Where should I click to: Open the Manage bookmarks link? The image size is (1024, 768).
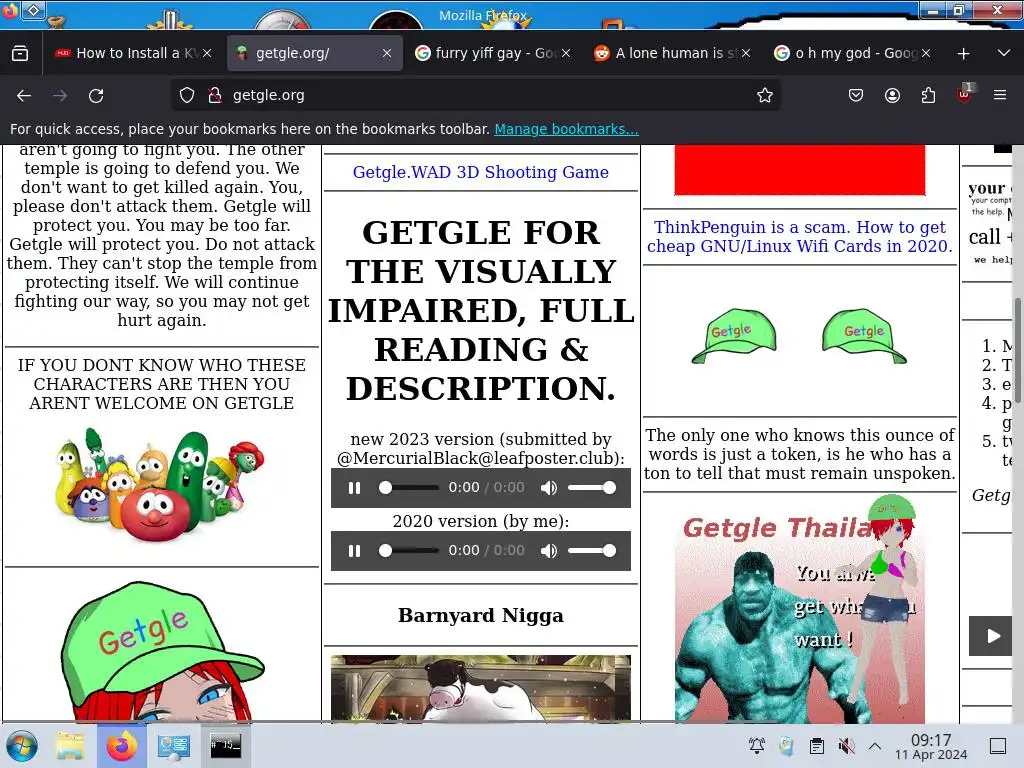click(x=566, y=129)
